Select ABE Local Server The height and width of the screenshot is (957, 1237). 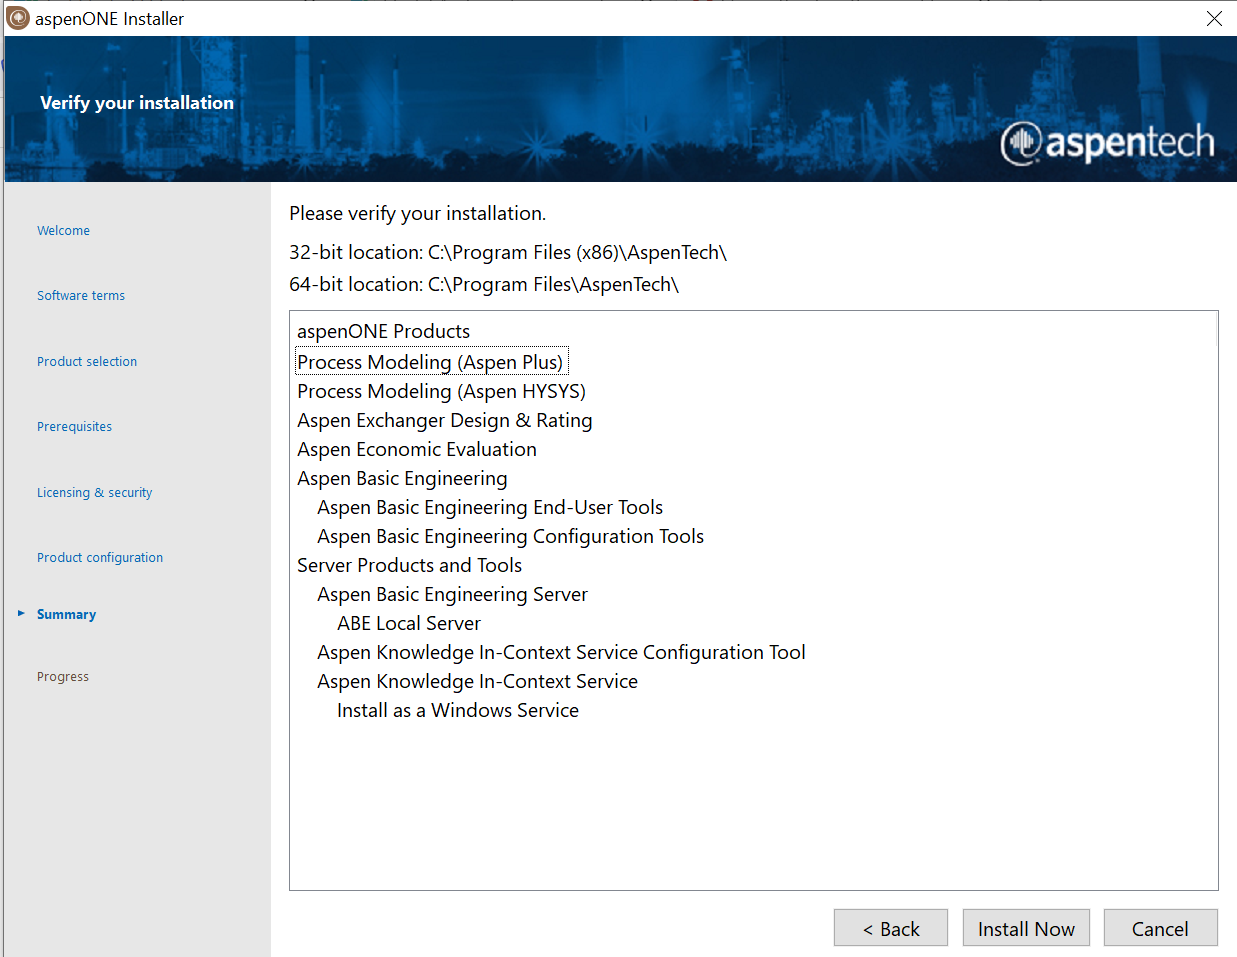[408, 623]
